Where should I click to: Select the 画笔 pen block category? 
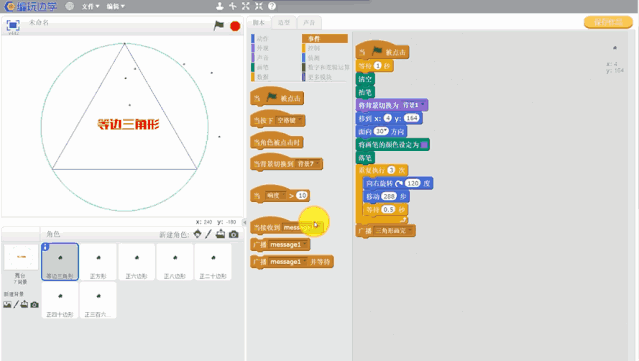tap(262, 67)
